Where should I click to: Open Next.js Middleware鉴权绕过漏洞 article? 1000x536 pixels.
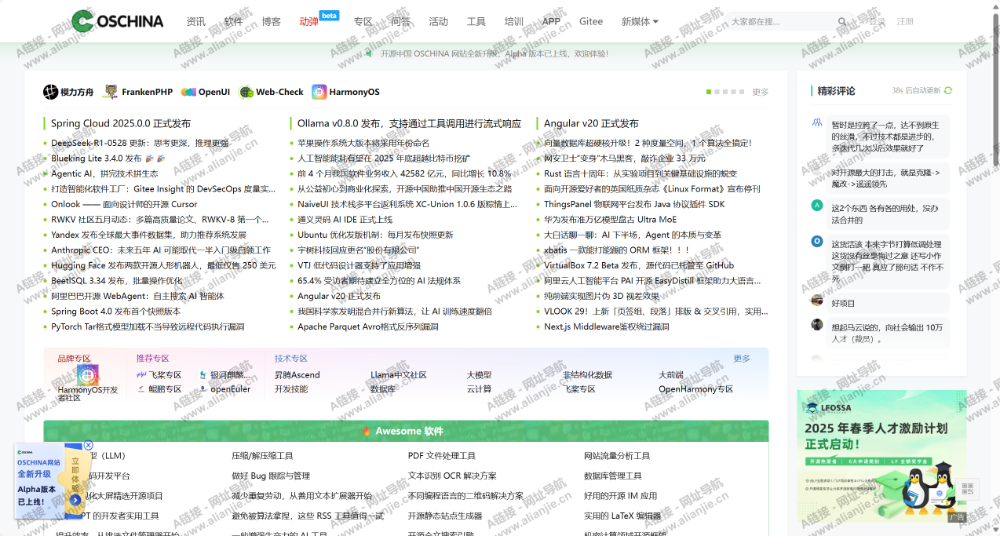pyautogui.click(x=606, y=327)
